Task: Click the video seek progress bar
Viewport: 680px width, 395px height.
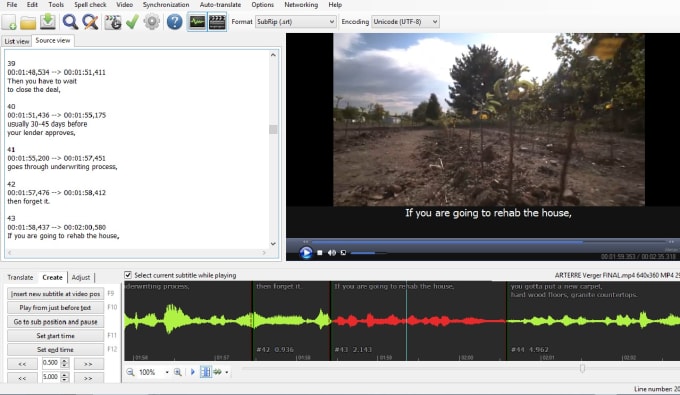Action: [489, 242]
